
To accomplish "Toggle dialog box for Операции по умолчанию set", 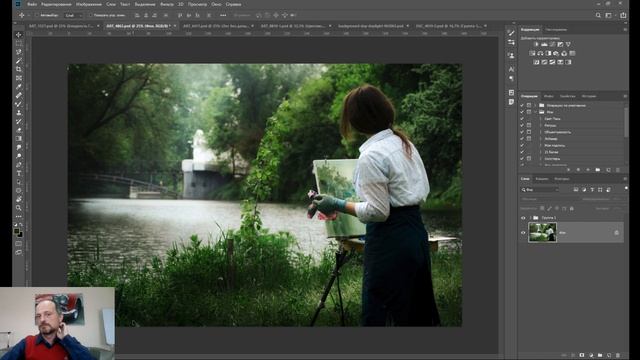I will coord(529,105).
